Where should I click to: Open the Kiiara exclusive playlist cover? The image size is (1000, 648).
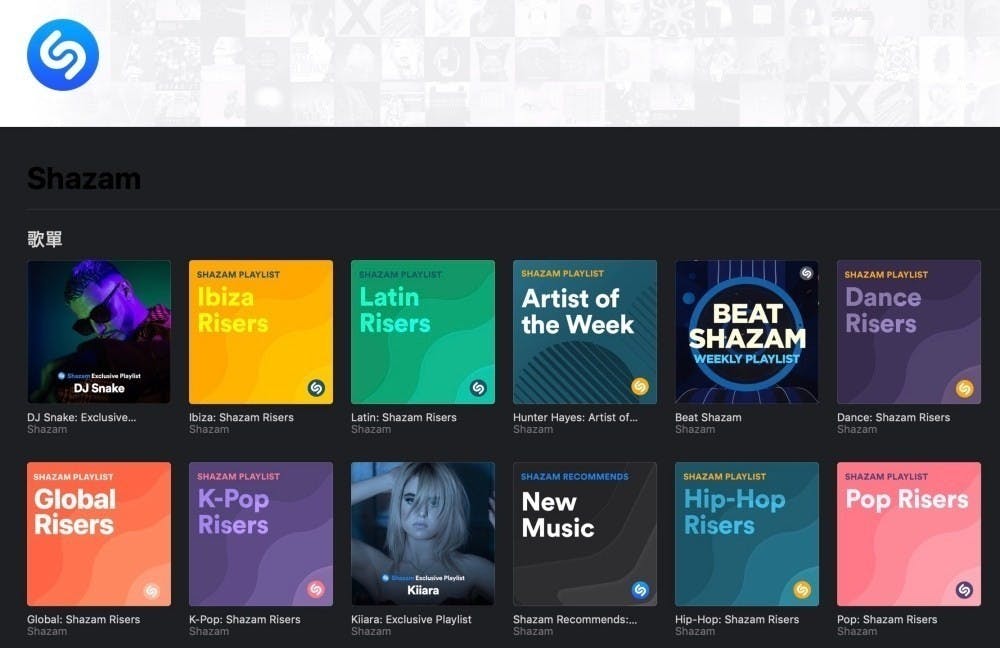click(423, 533)
